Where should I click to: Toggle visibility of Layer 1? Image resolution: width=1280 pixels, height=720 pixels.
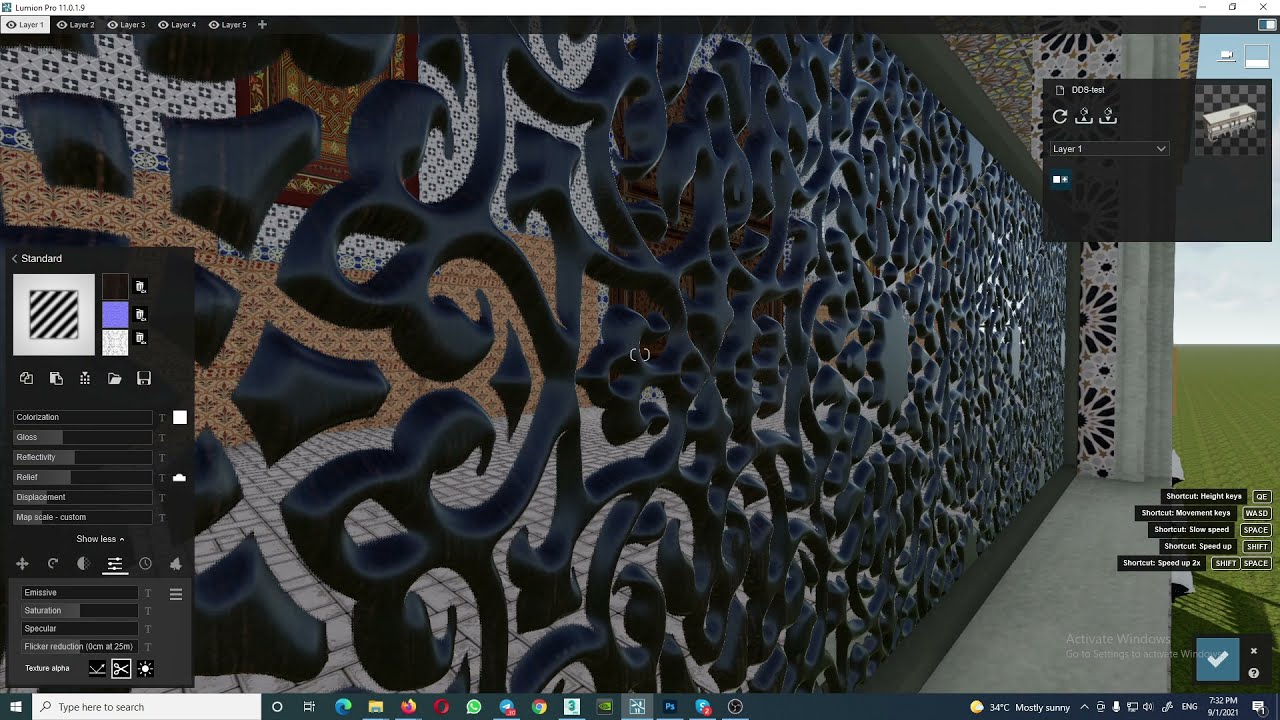coord(12,25)
